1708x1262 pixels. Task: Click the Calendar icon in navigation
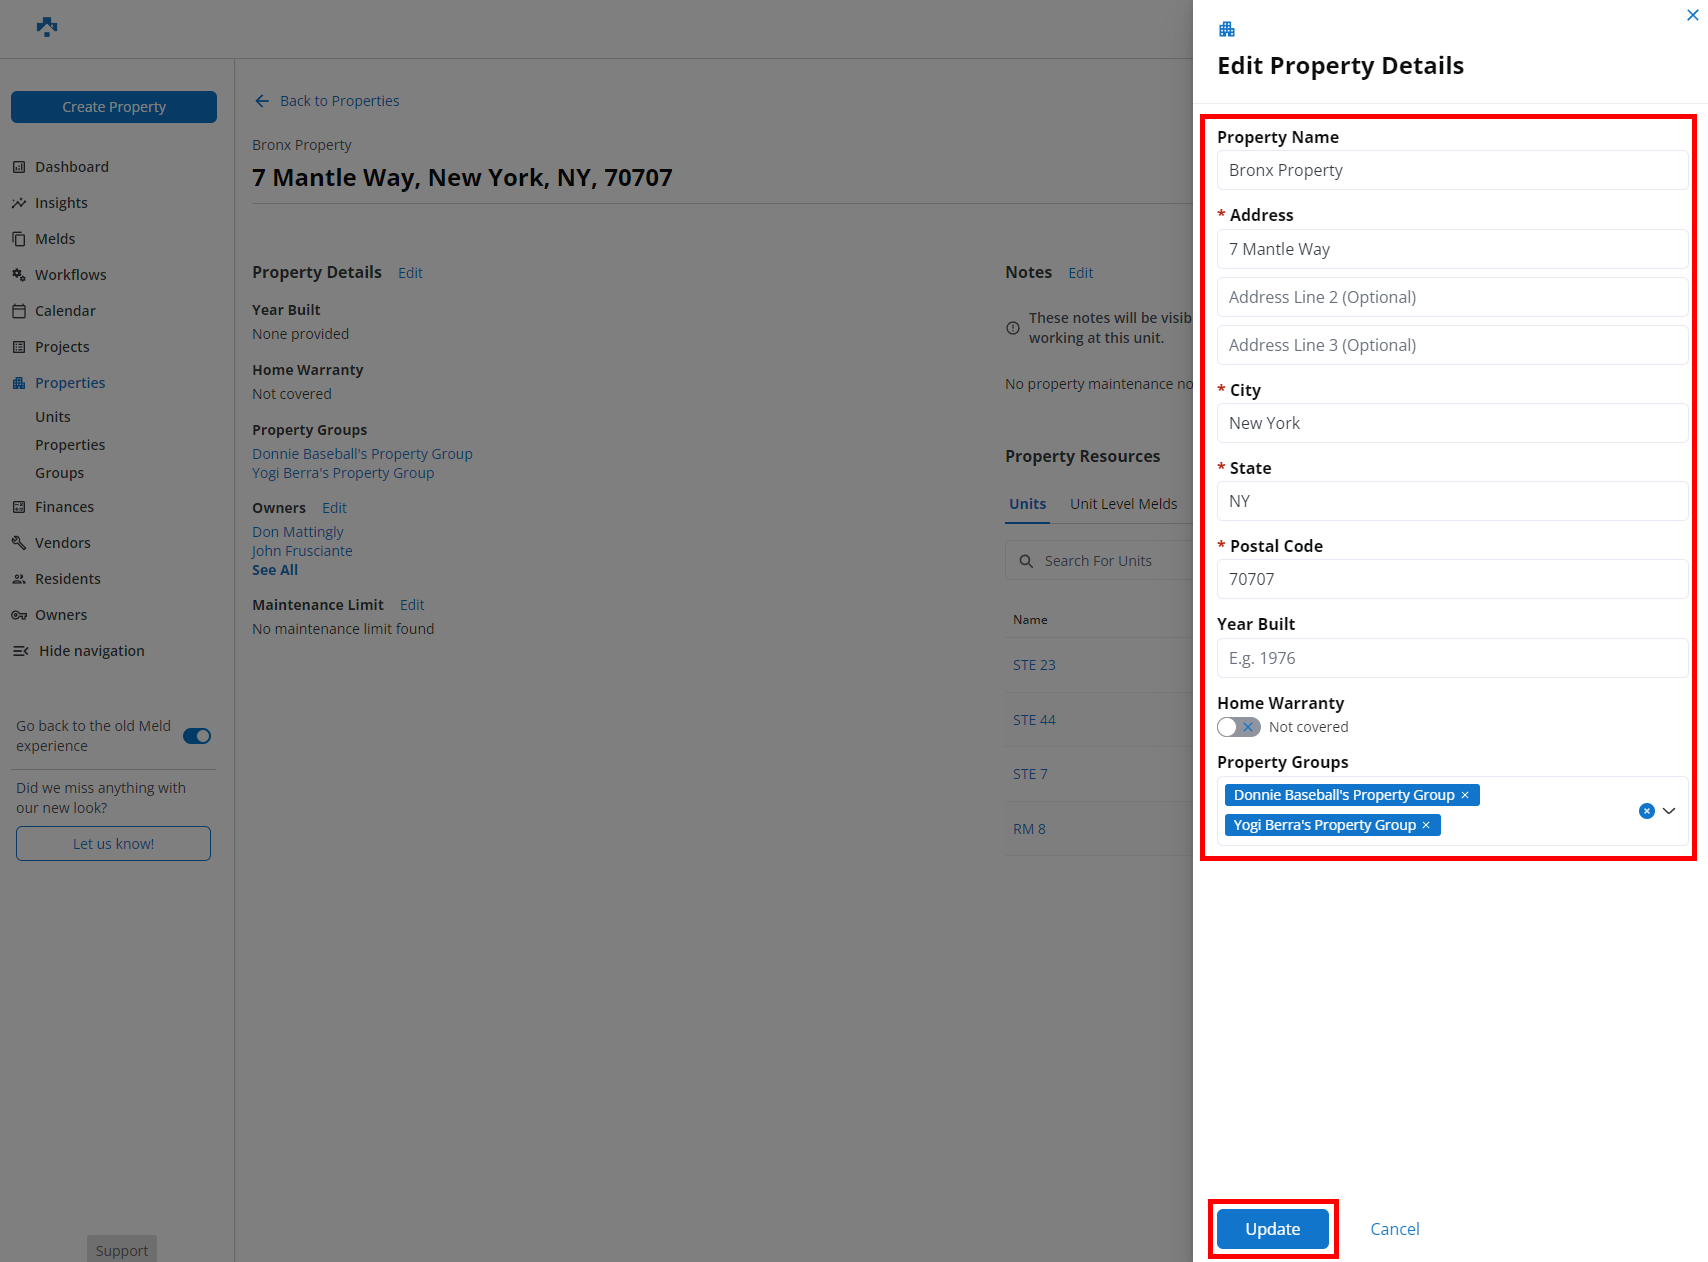[x=19, y=311]
